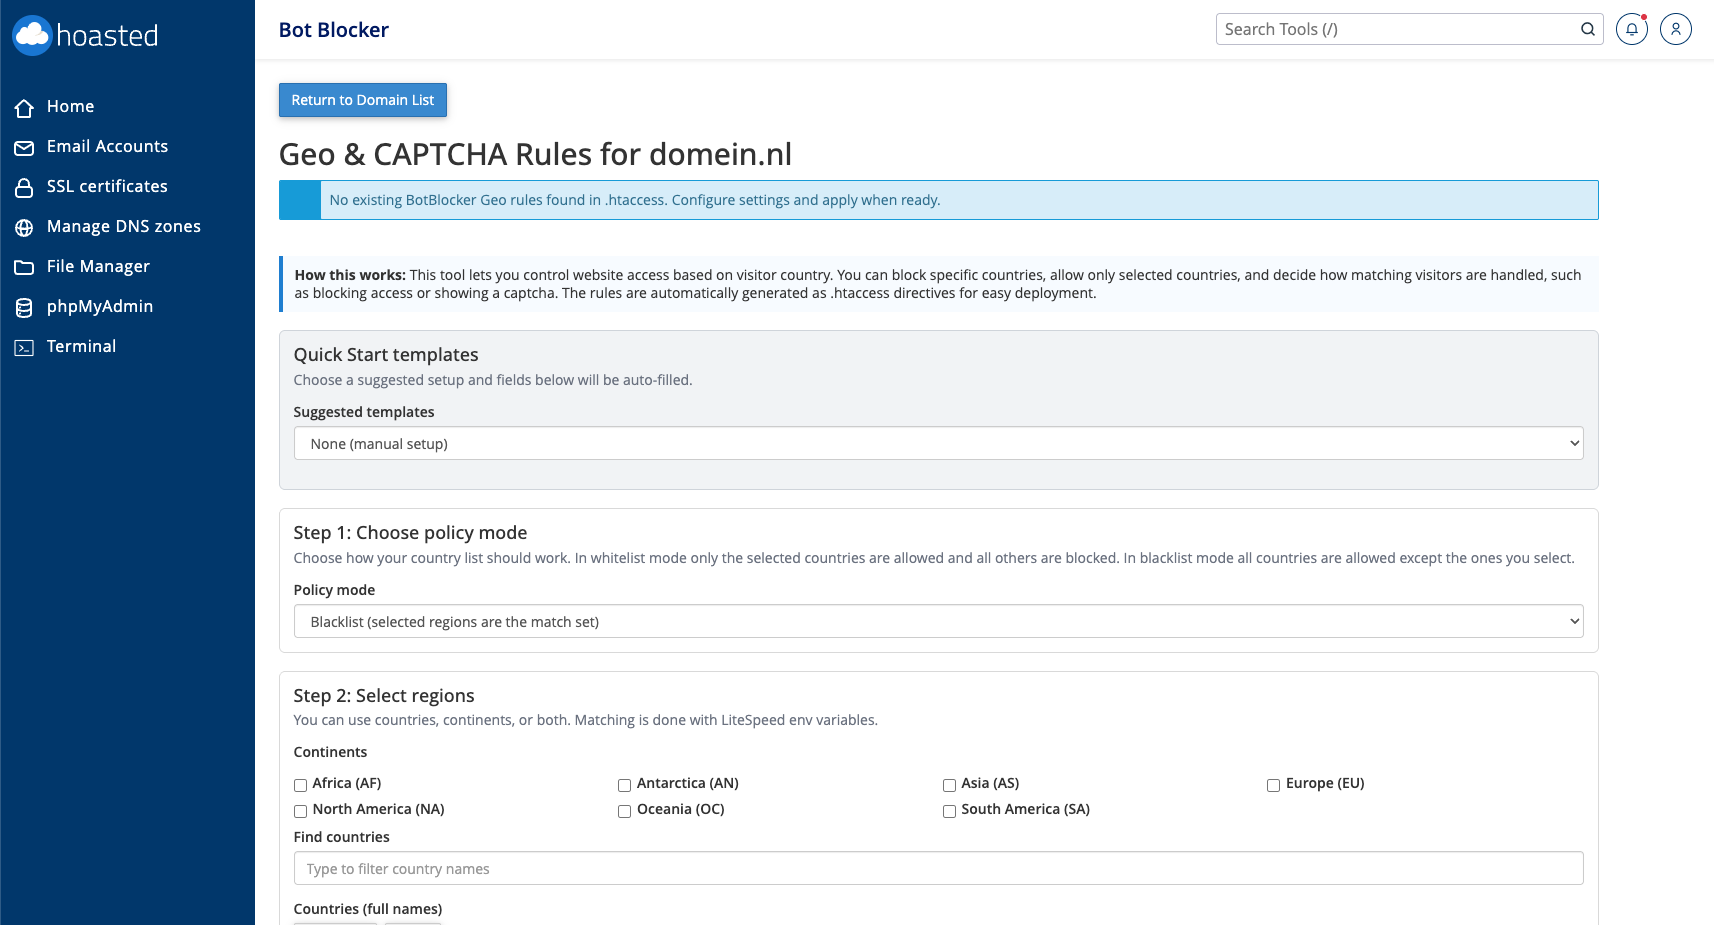The image size is (1714, 925).
Task: Check the Africa (AF) continent box
Action: click(300, 785)
